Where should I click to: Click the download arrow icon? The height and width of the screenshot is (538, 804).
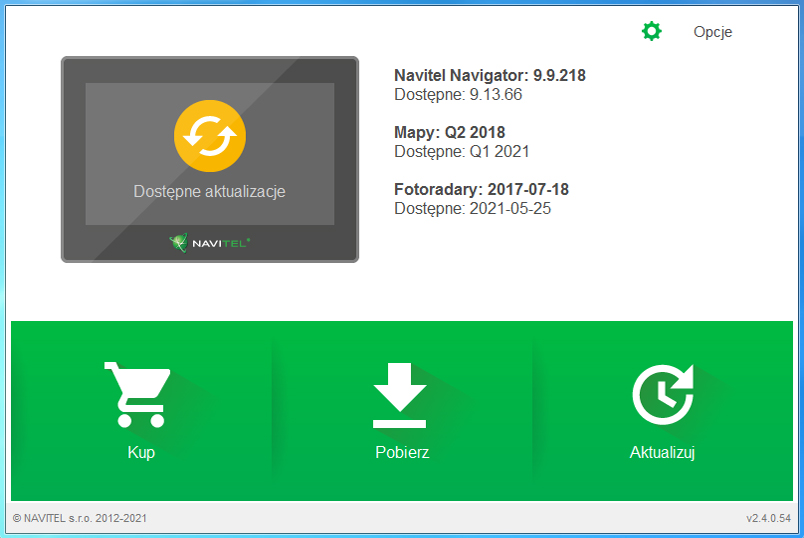click(x=401, y=391)
